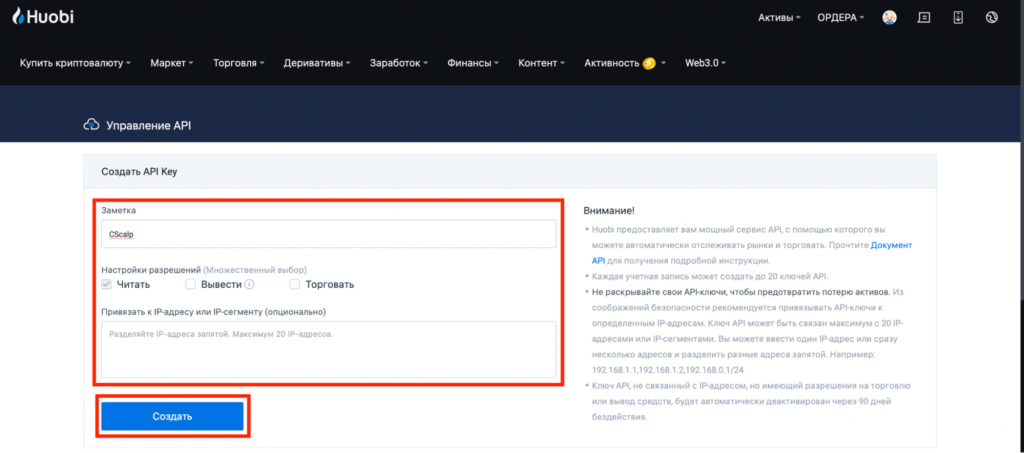Viewport: 1024px width, 453px height.
Task: Open the Деривативы menu
Action: 316,63
